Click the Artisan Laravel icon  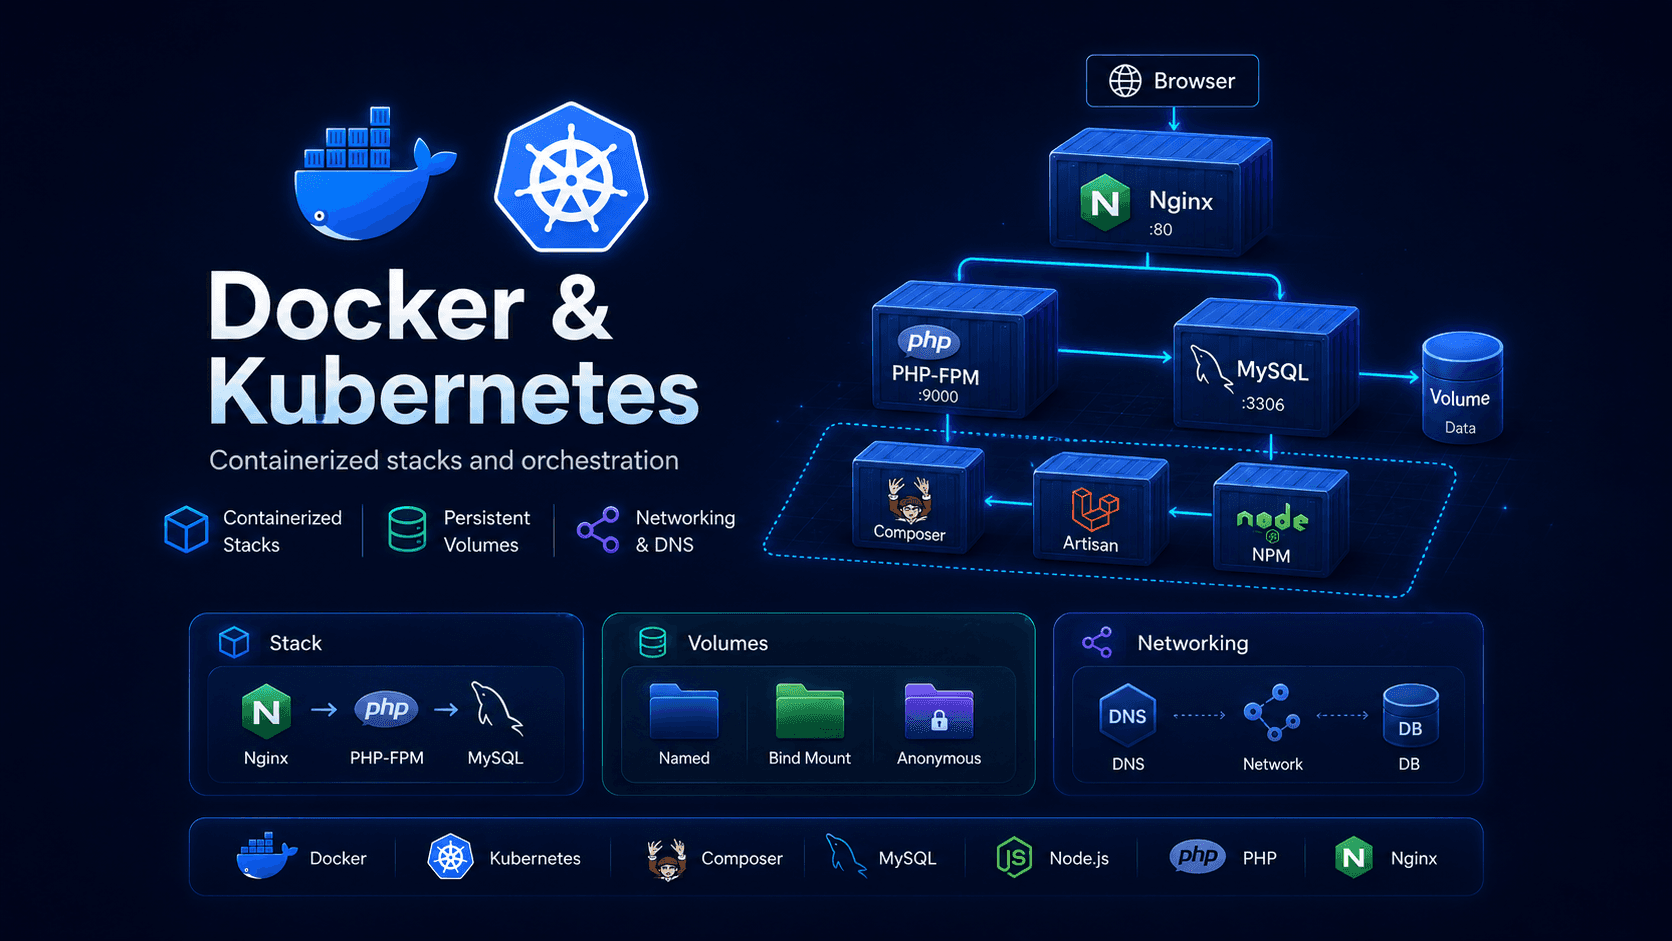pos(1093,509)
